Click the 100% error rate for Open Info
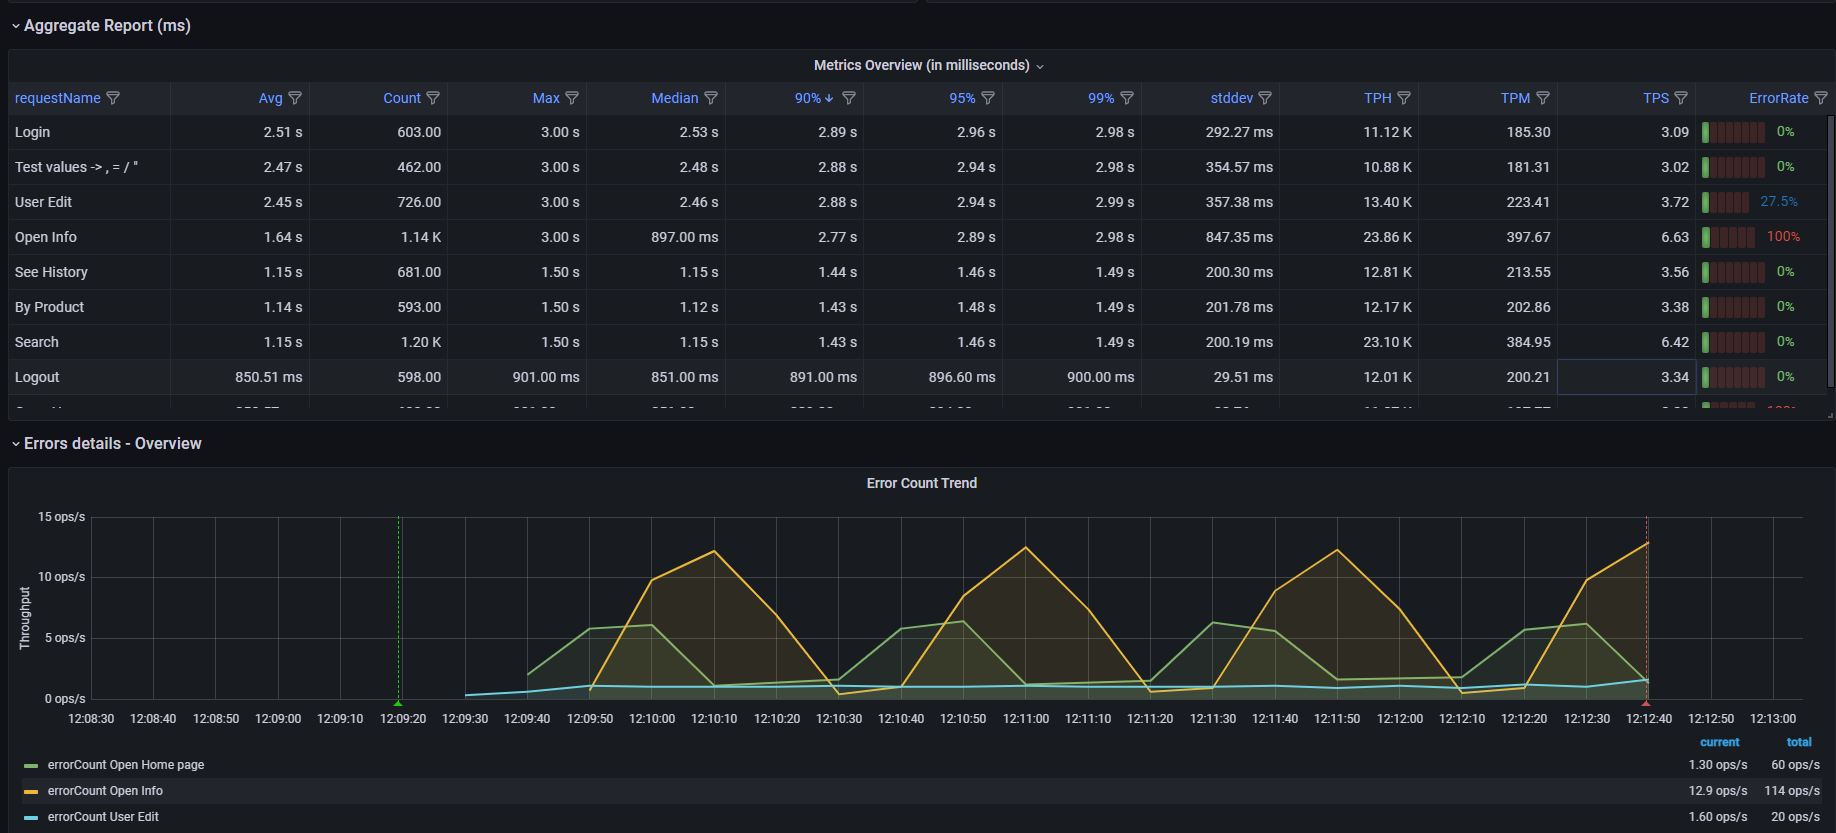 click(1783, 236)
